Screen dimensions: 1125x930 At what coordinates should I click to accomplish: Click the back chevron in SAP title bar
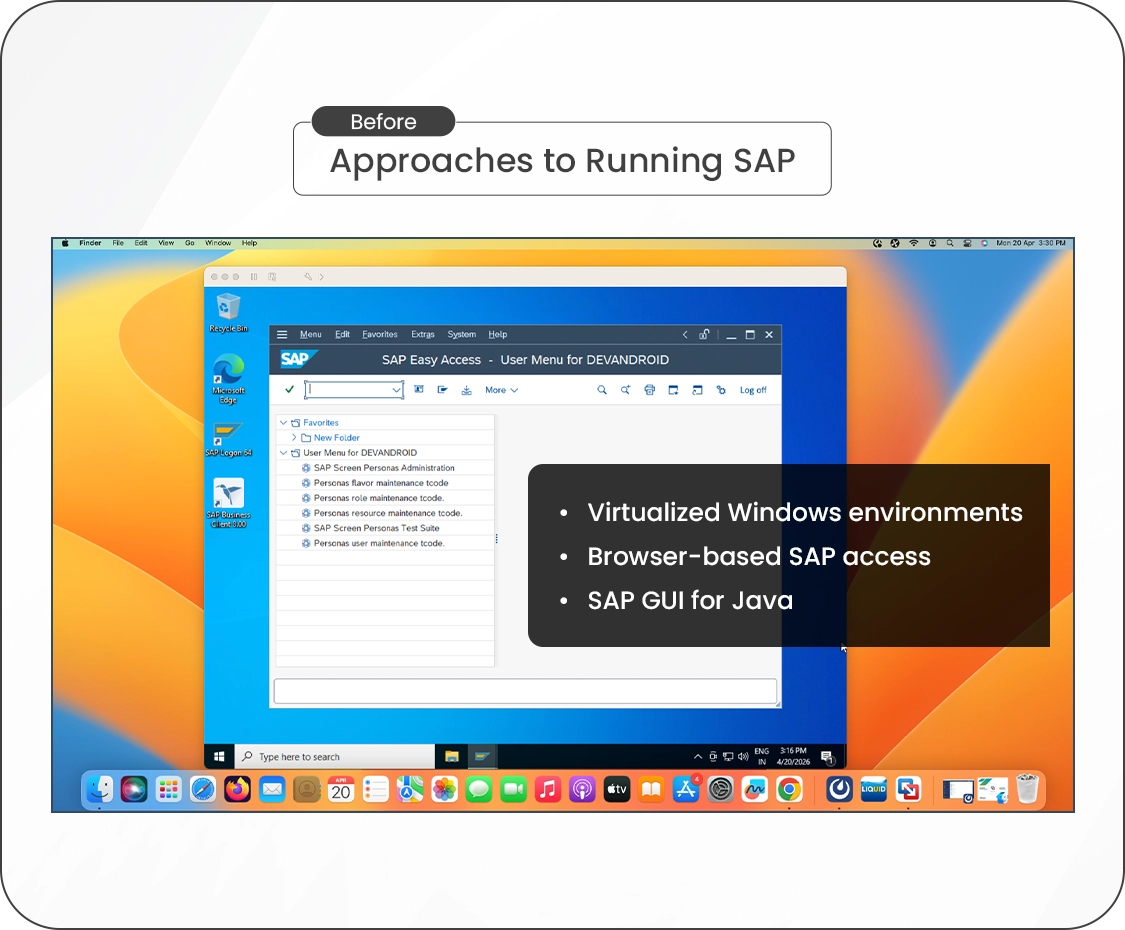click(685, 334)
